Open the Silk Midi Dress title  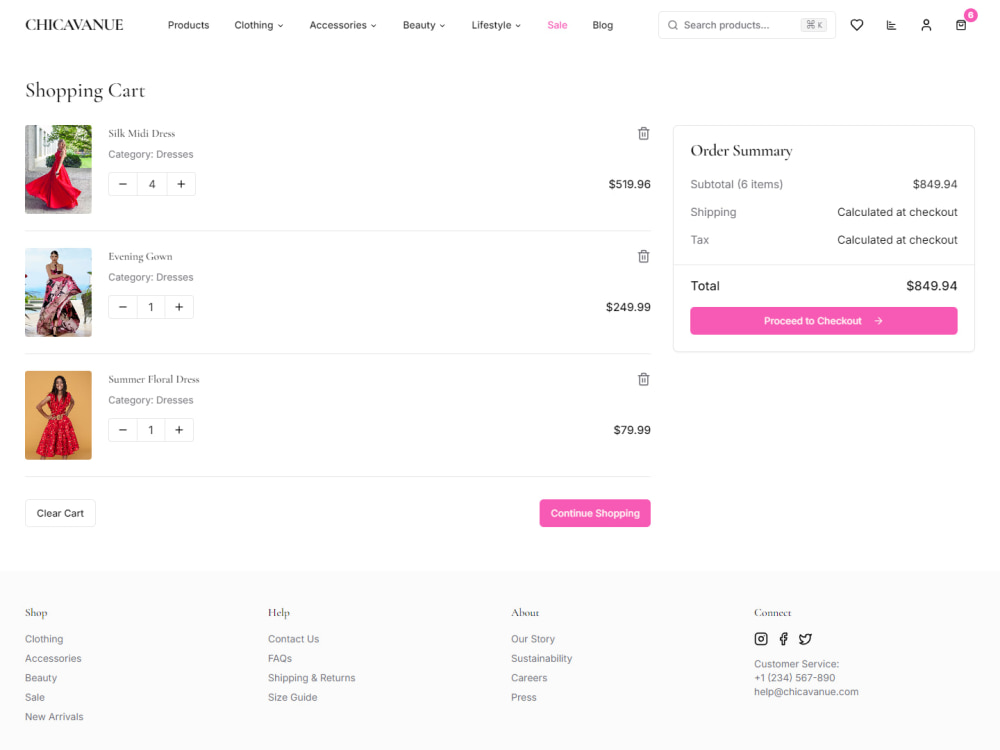click(142, 133)
